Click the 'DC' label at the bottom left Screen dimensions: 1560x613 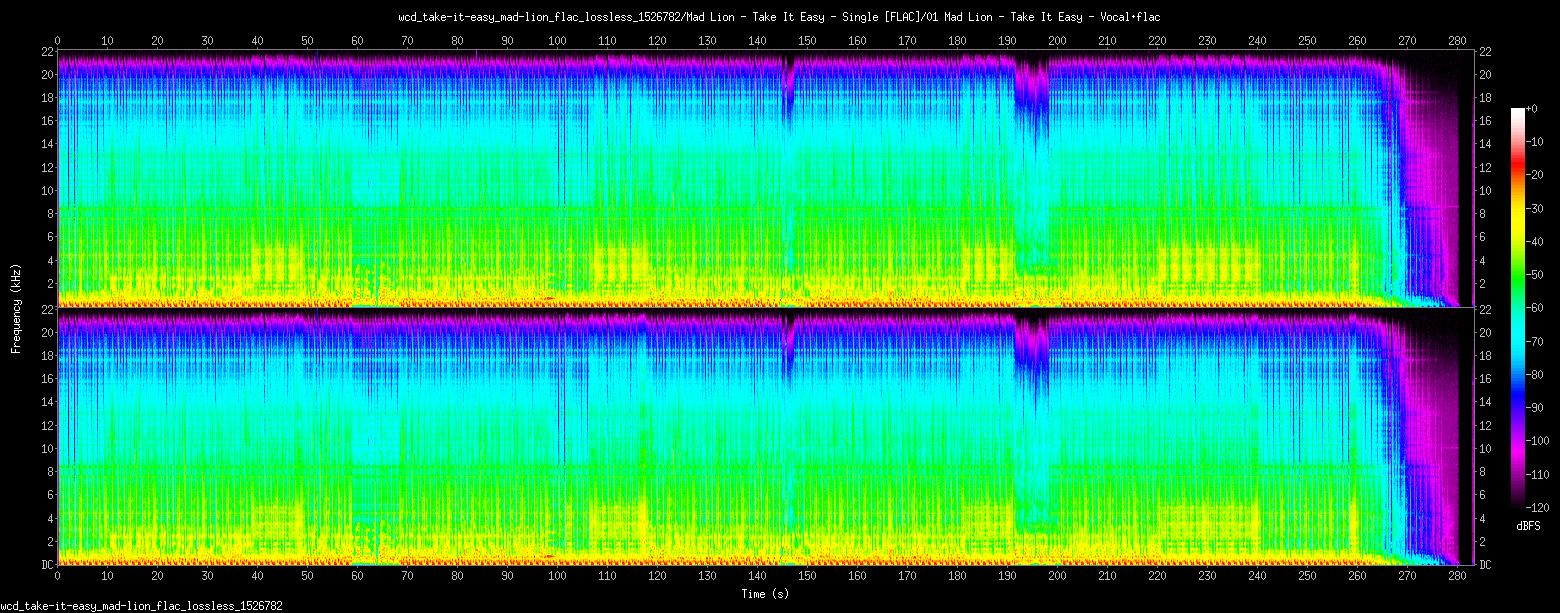pos(46,565)
